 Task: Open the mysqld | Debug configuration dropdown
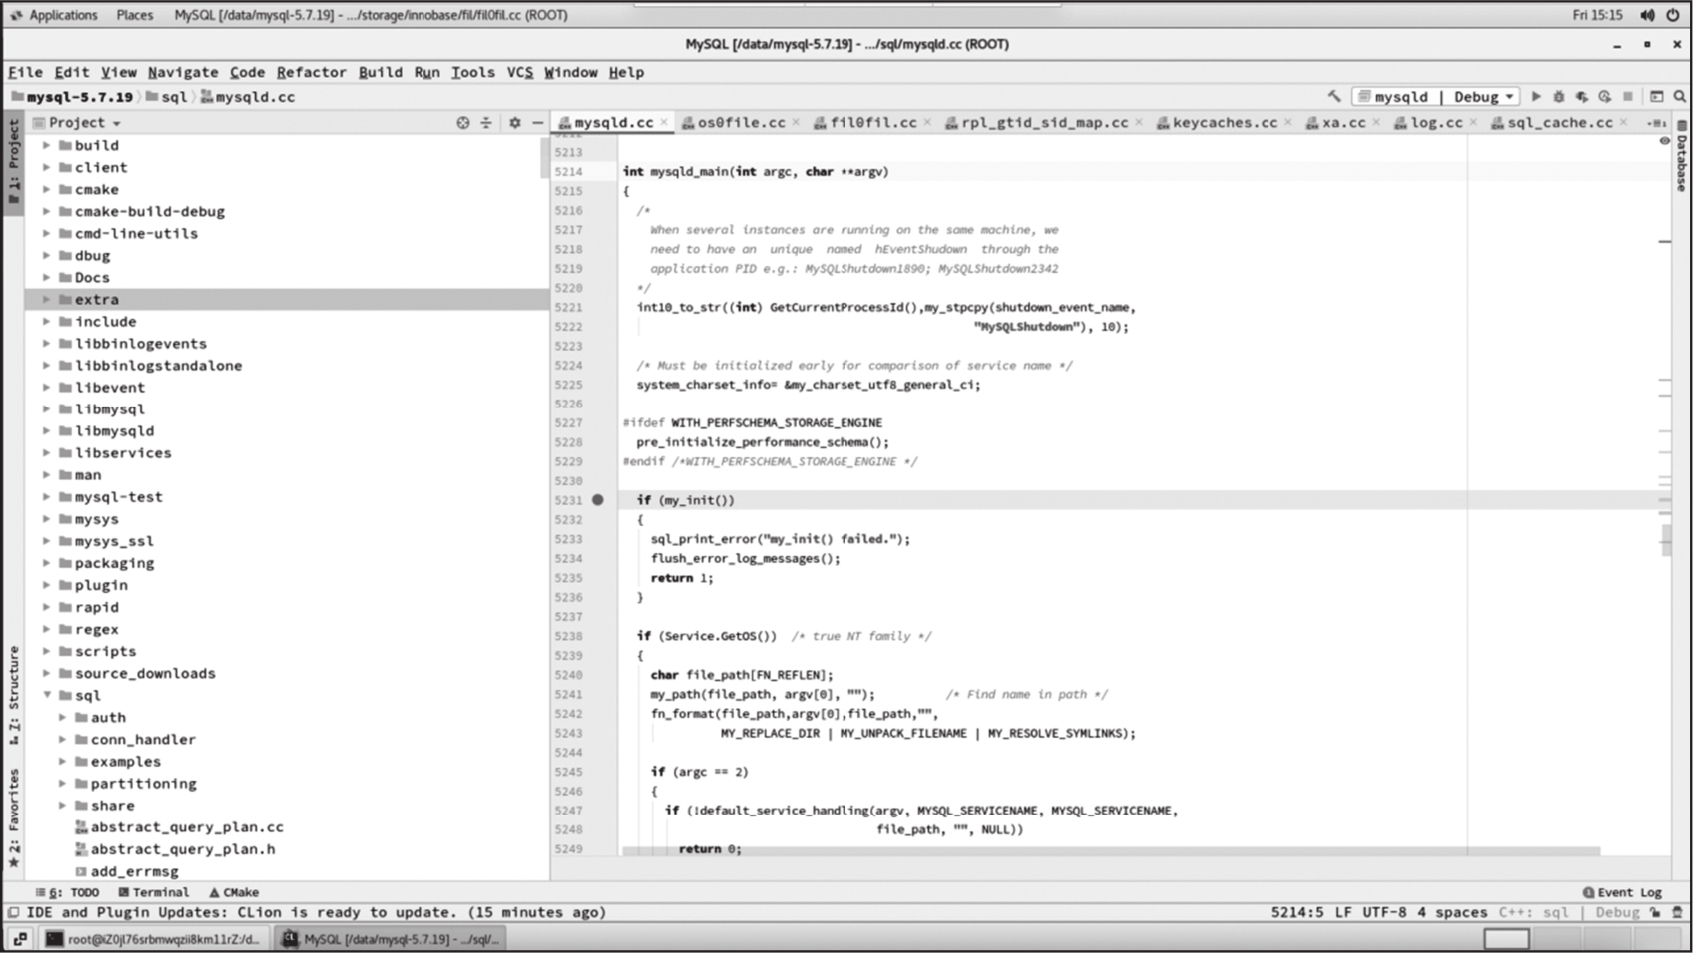tap(1435, 97)
